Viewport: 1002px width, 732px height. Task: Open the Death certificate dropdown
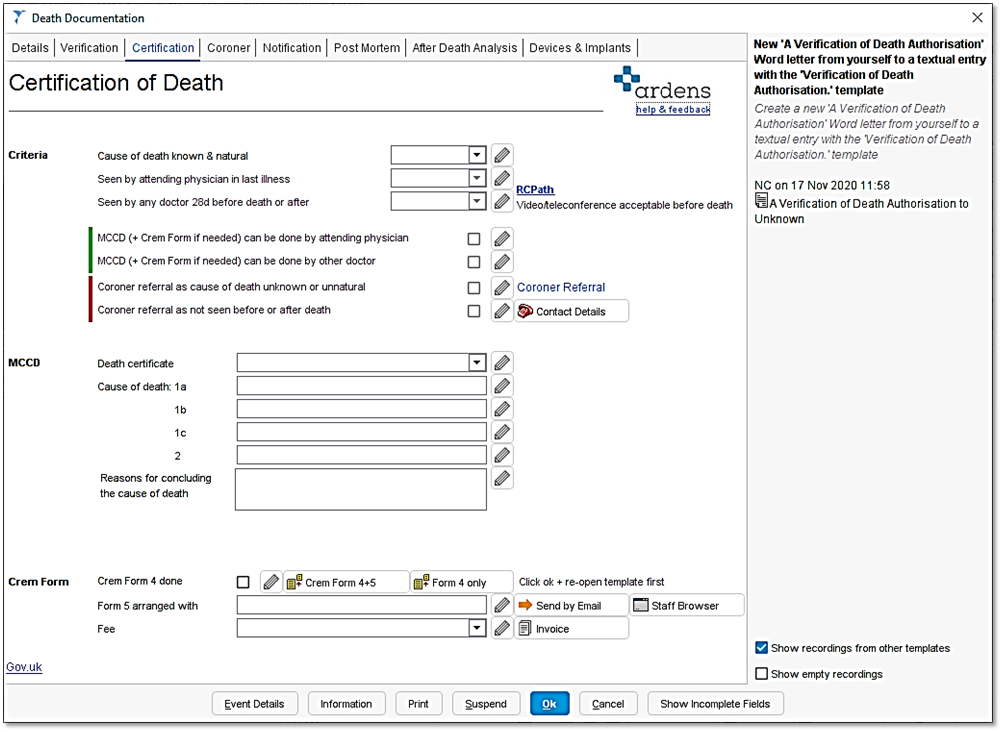point(479,362)
